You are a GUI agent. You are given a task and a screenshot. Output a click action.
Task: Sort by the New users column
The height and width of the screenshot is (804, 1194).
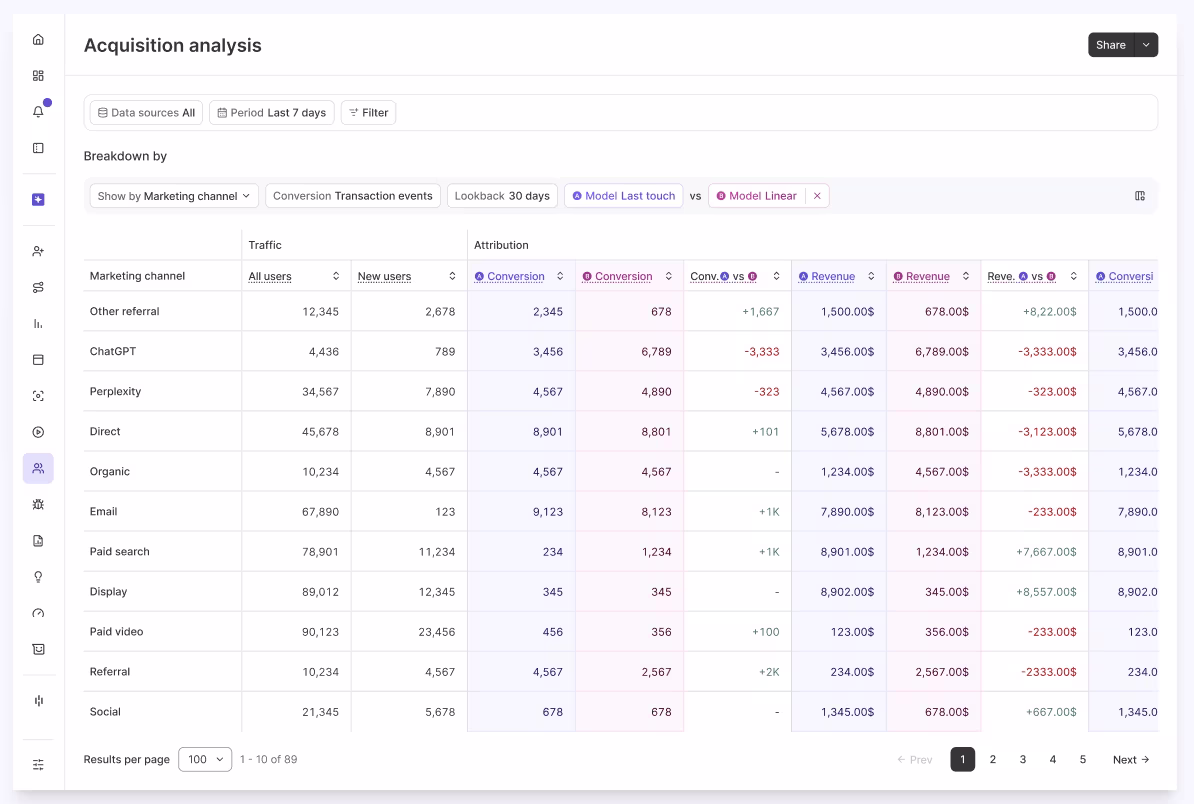[x=452, y=276]
